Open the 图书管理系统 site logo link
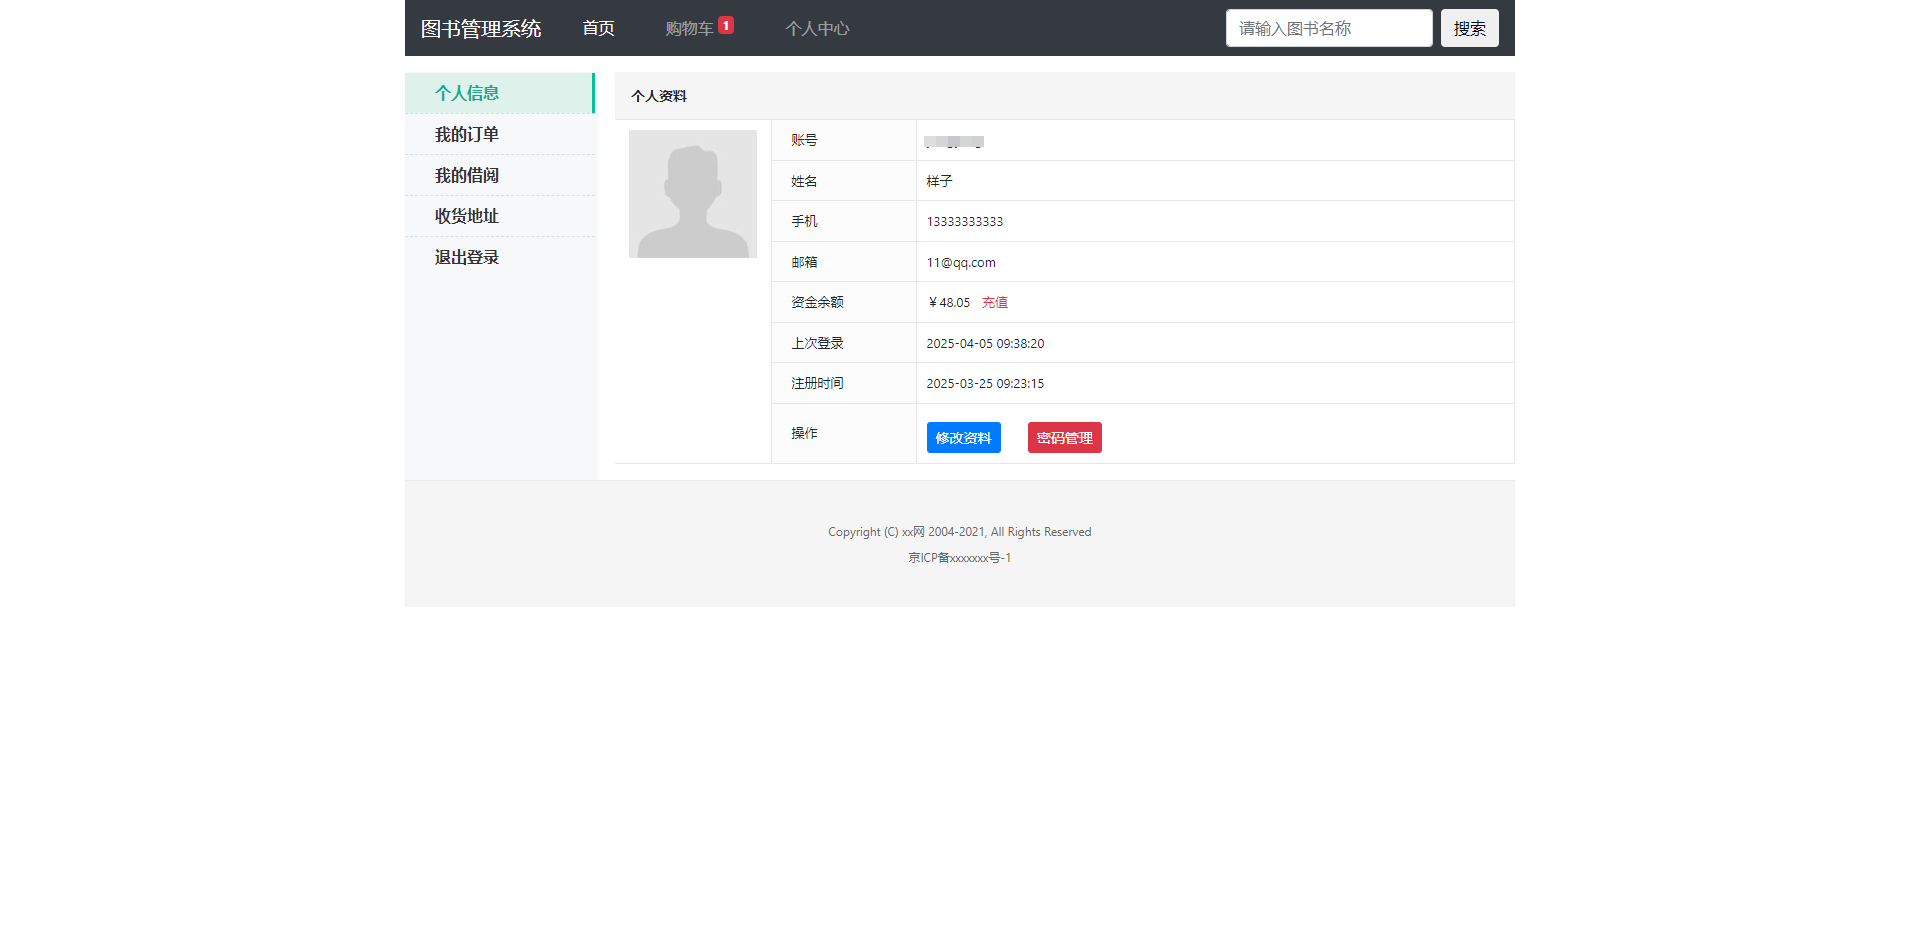 (481, 28)
